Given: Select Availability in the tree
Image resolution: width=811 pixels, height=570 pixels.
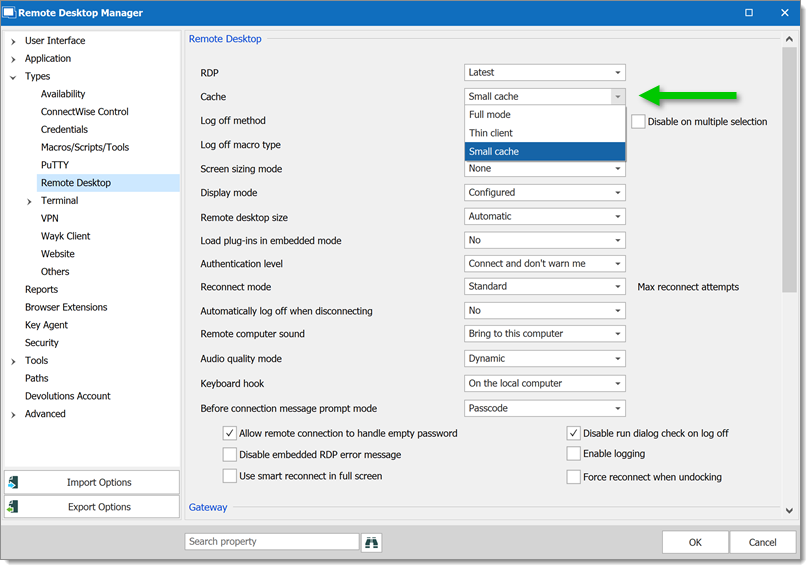Looking at the screenshot, I should click(x=63, y=94).
